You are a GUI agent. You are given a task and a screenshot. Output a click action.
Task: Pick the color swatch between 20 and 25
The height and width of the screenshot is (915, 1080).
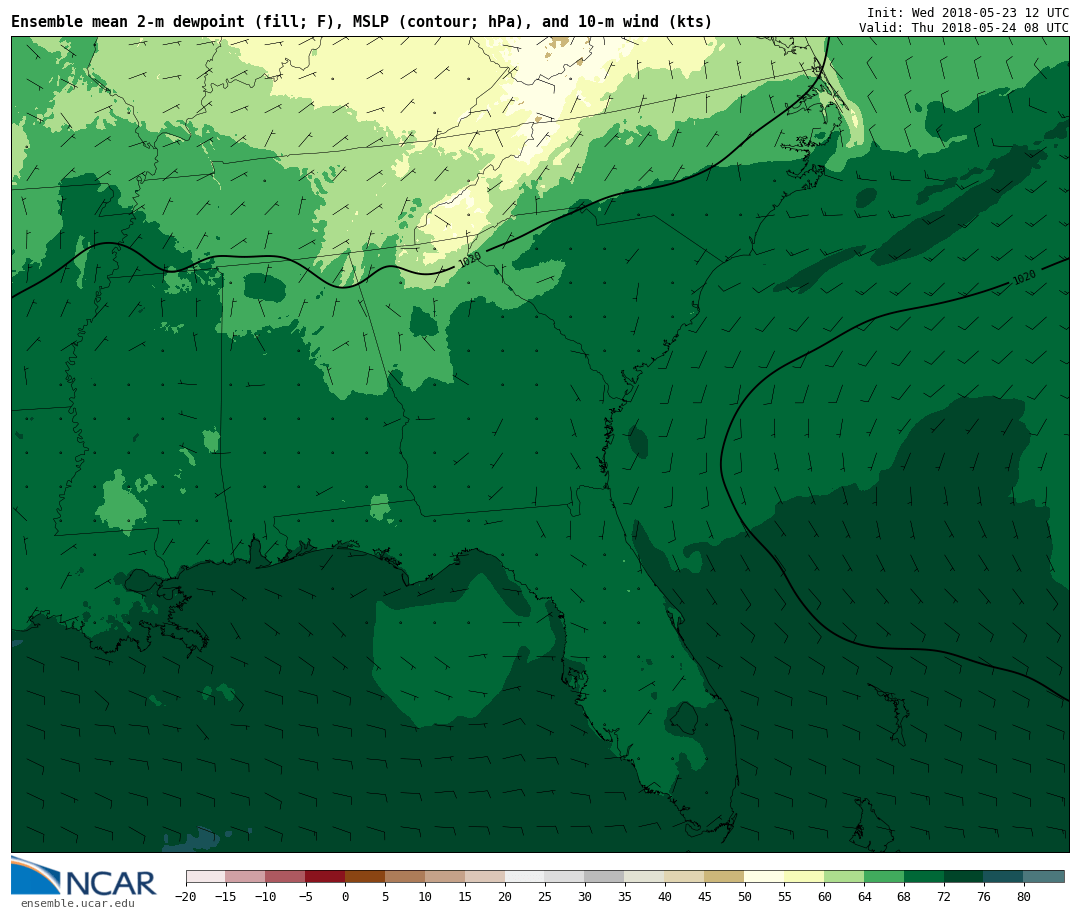tap(525, 877)
